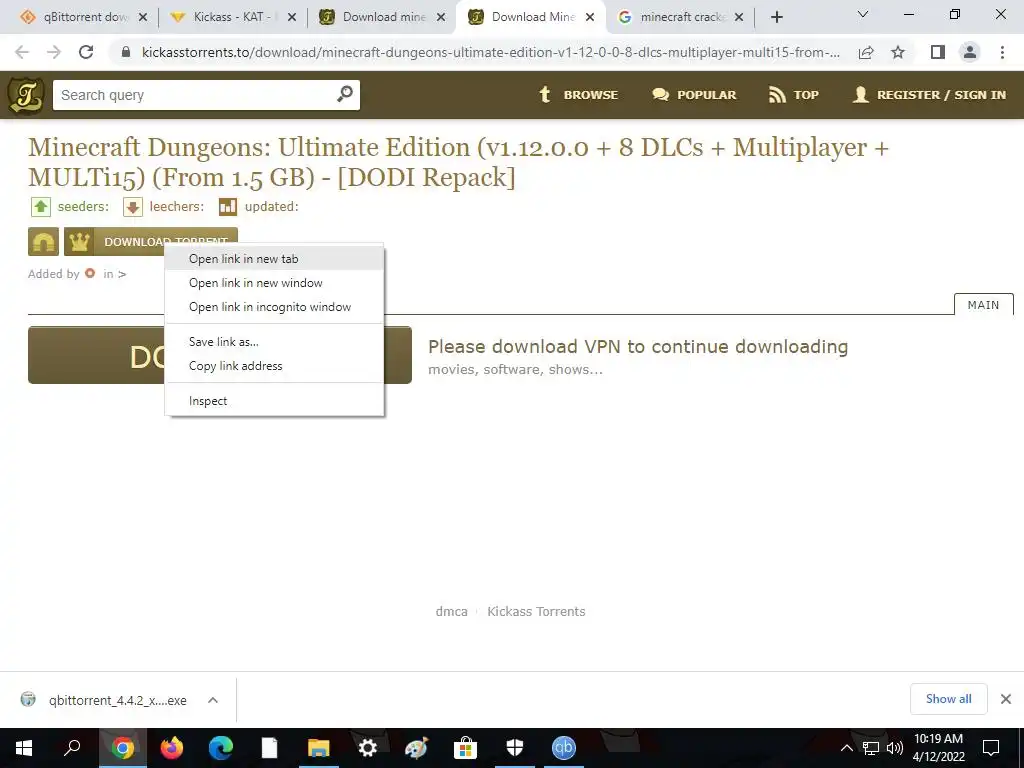Click the address bar URL

coord(490,52)
